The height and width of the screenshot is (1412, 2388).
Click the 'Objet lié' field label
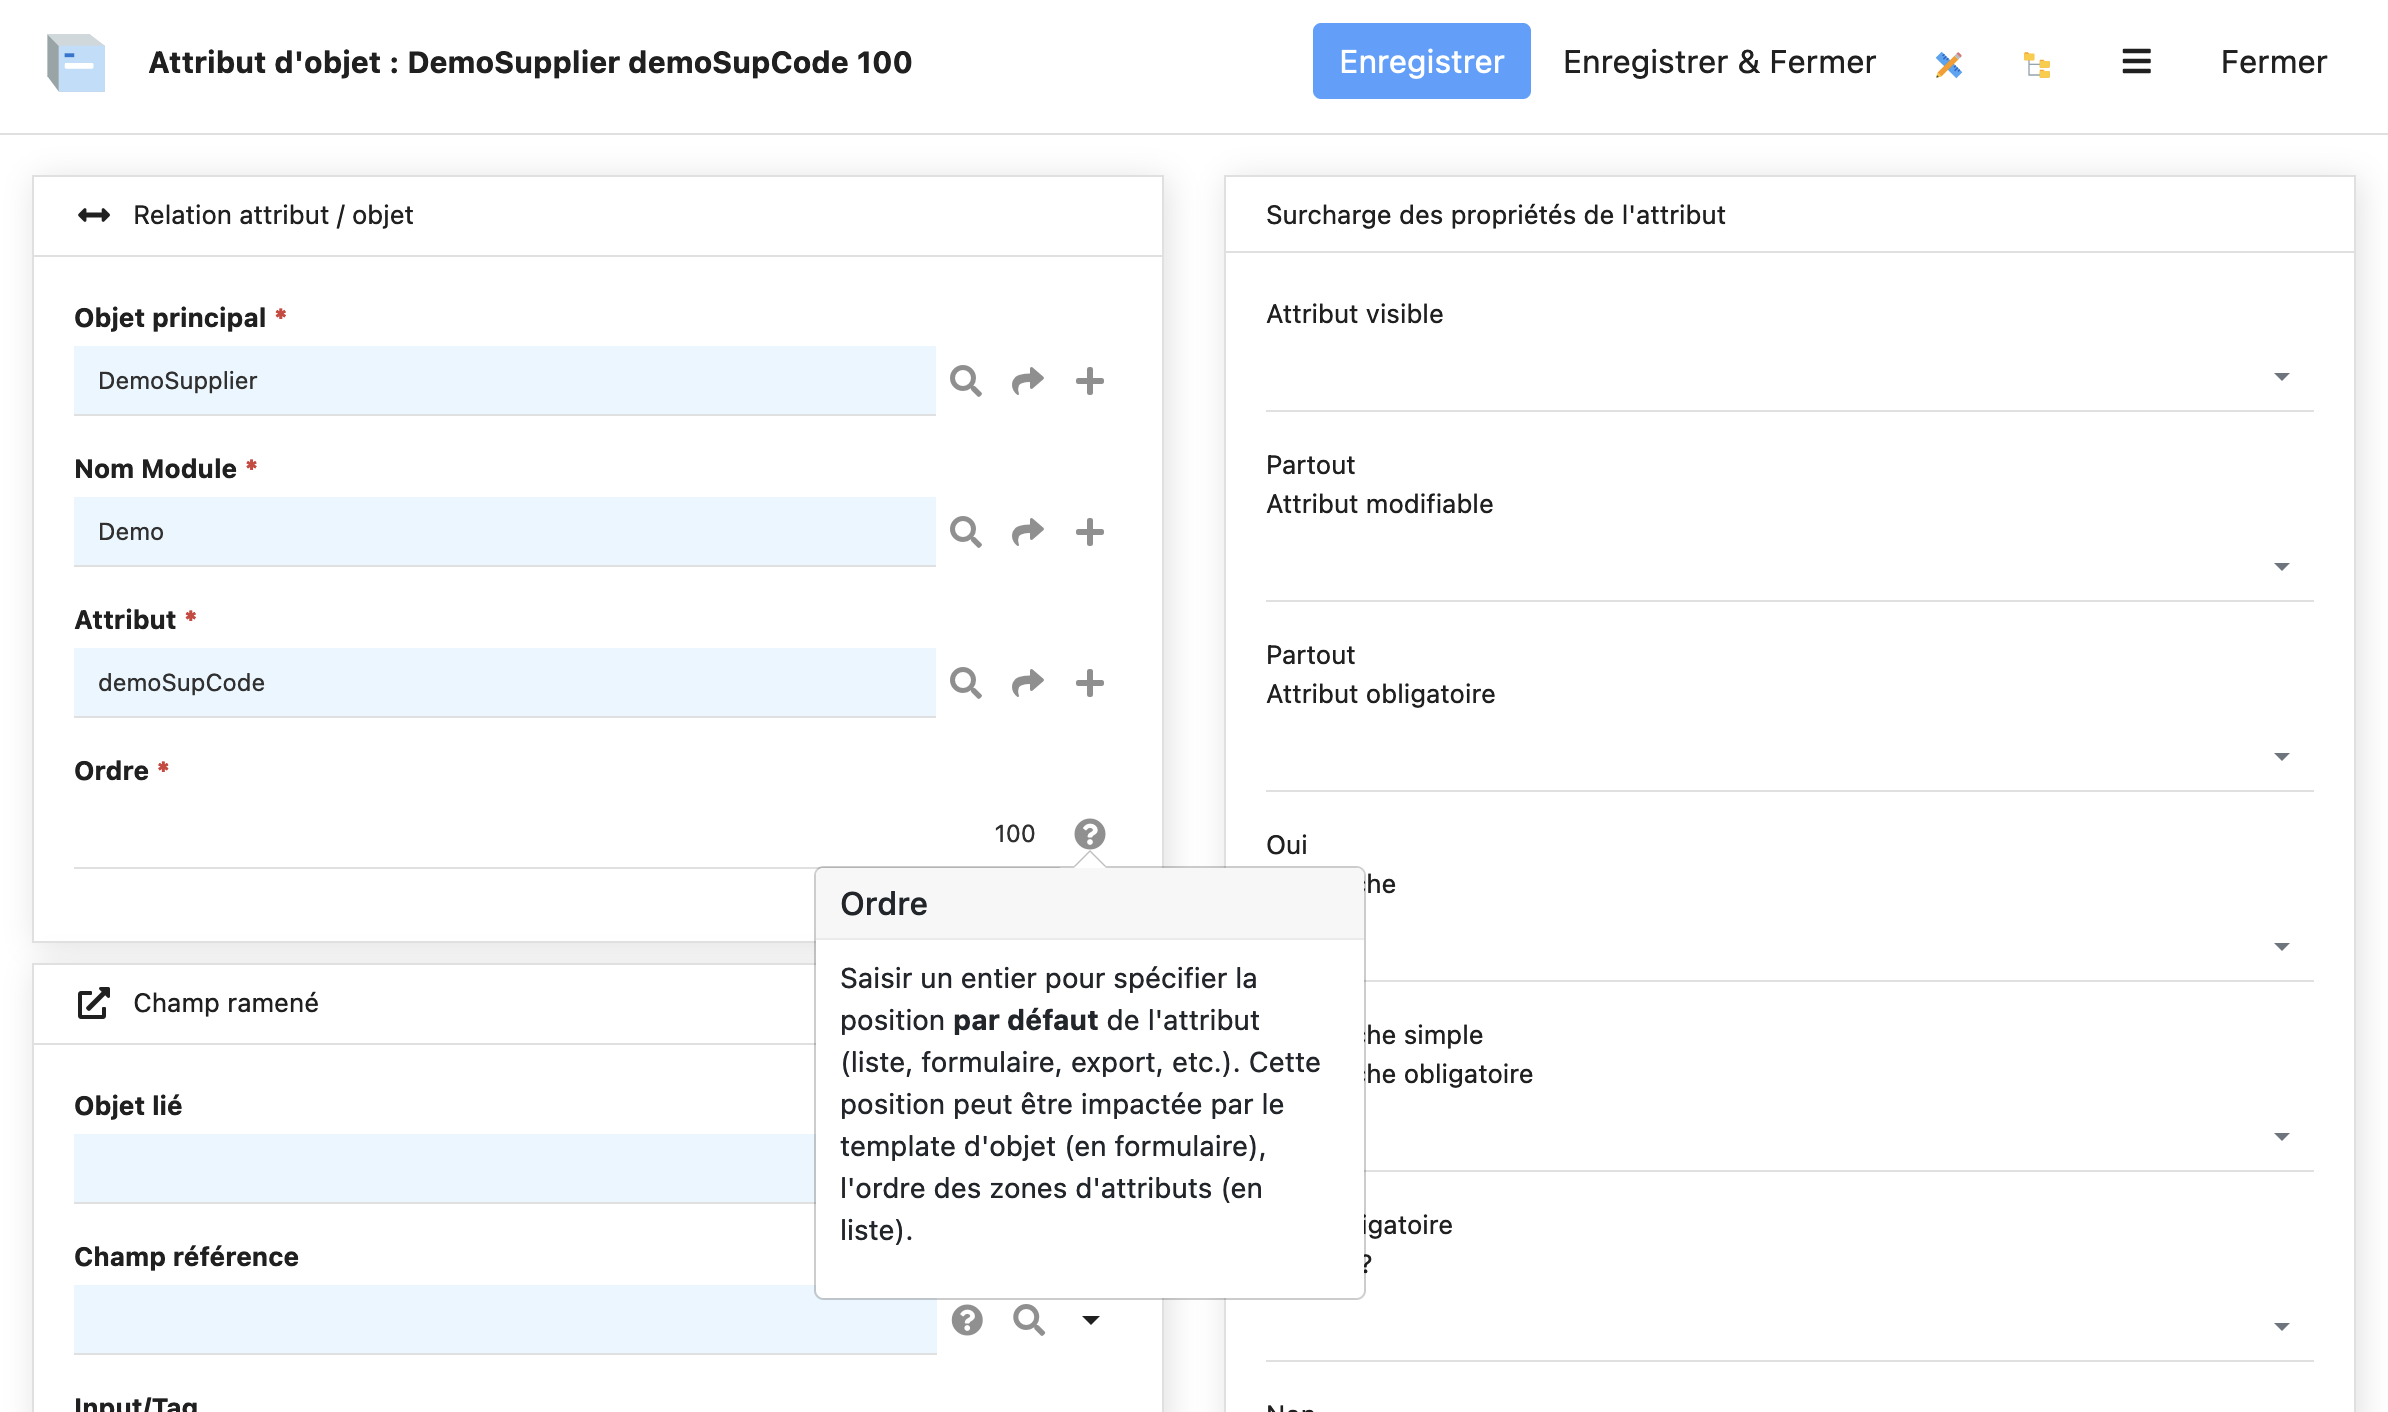coord(128,1106)
